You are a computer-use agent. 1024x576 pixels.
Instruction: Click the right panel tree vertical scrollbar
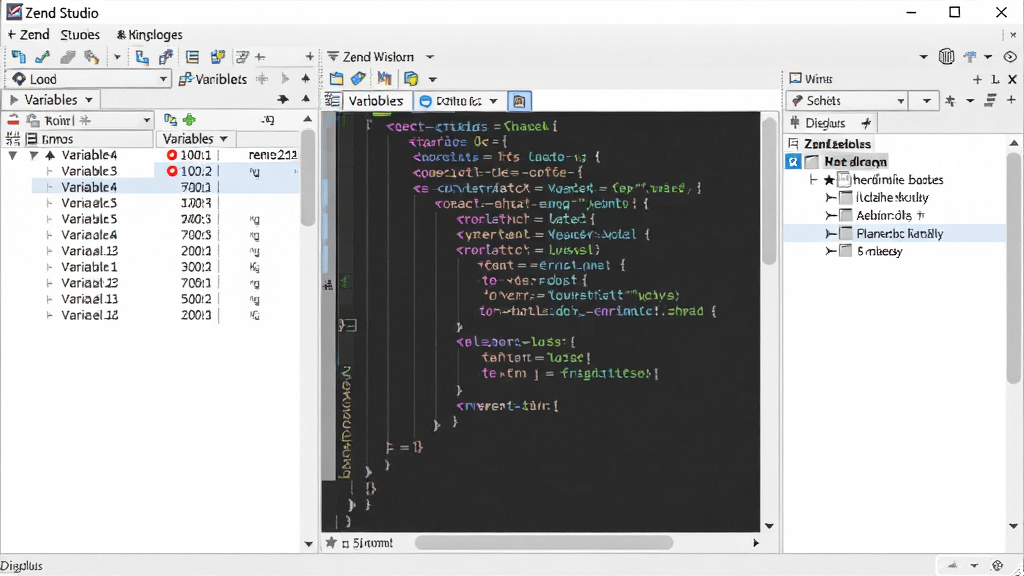(1013, 268)
